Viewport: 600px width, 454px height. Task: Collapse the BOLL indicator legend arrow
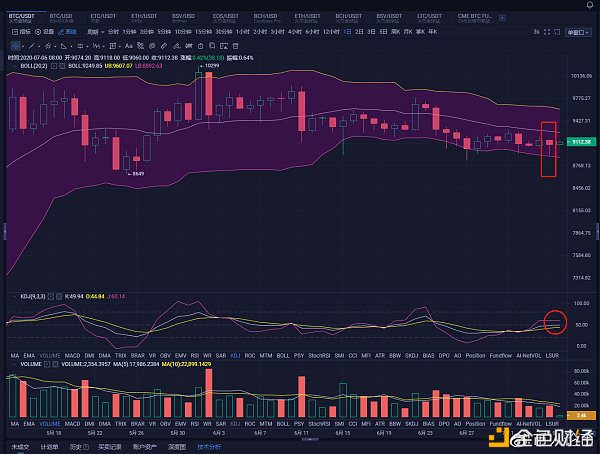[x=14, y=66]
